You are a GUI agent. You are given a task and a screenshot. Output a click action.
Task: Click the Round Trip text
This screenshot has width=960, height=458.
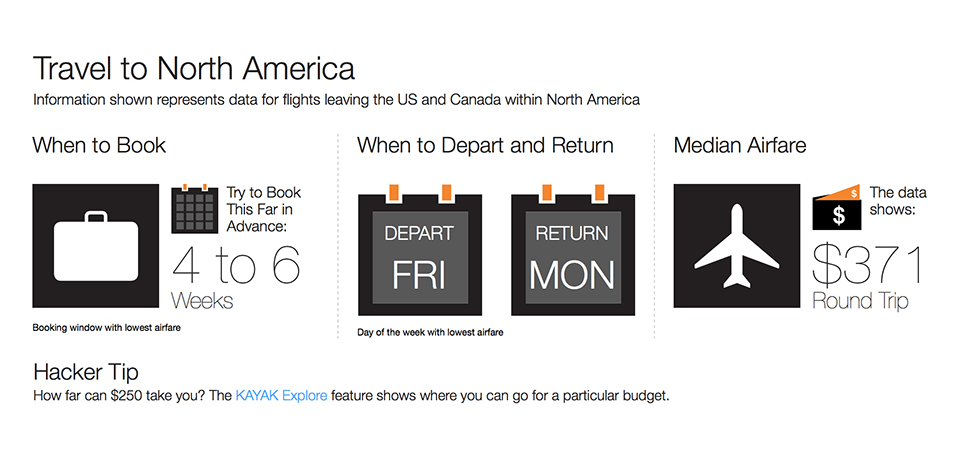point(860,301)
